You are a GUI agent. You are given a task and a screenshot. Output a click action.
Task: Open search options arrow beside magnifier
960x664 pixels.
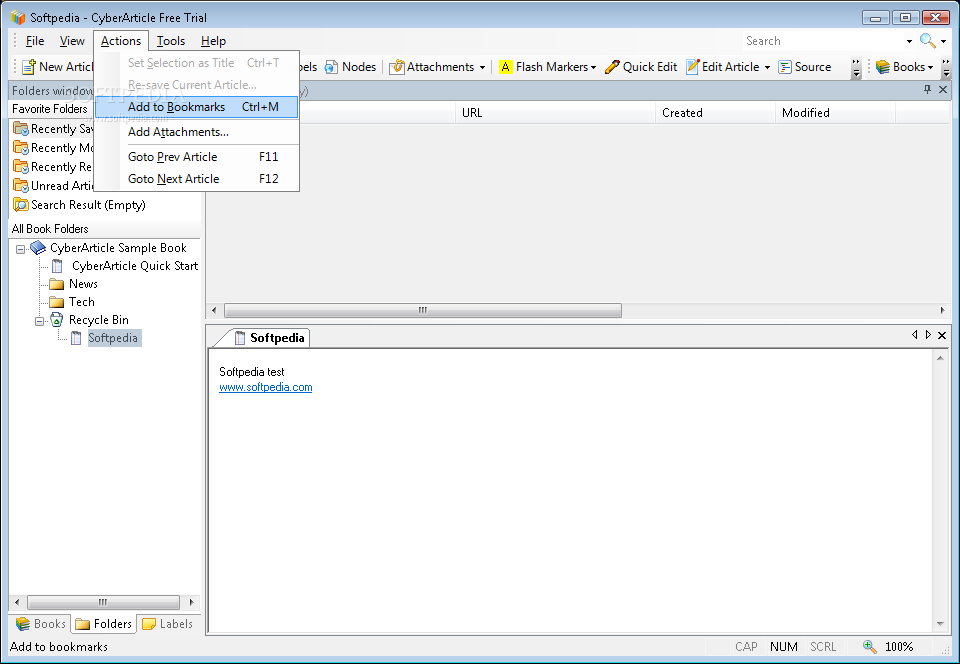pos(943,41)
